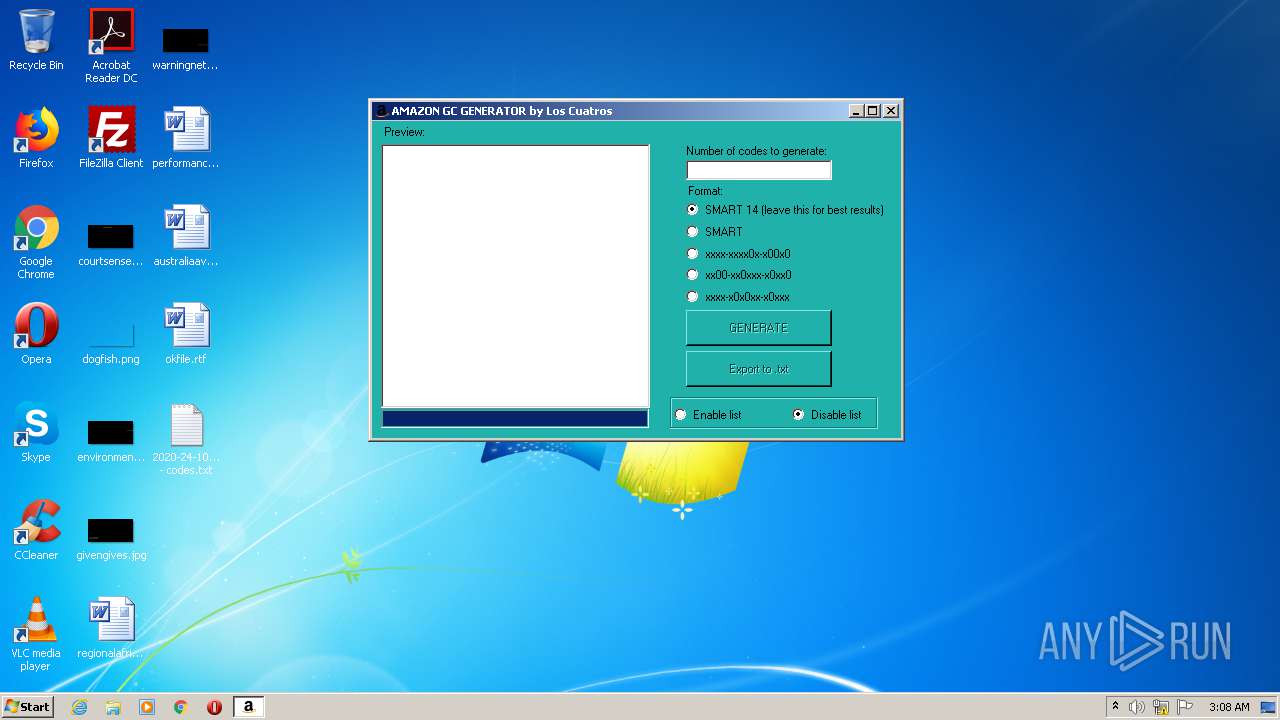1280x720 pixels.
Task: Open Google Chrome from the taskbar
Action: (181, 707)
